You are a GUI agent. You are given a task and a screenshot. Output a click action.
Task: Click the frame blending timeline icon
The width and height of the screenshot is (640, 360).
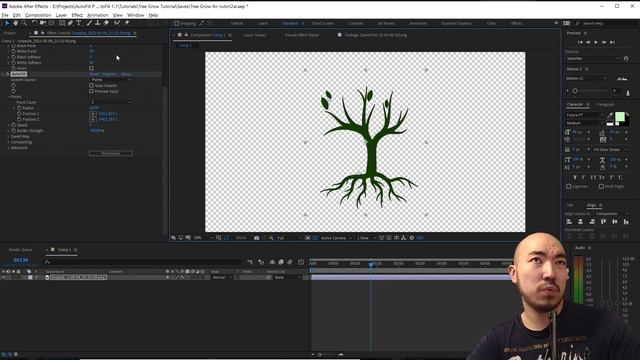(281, 262)
